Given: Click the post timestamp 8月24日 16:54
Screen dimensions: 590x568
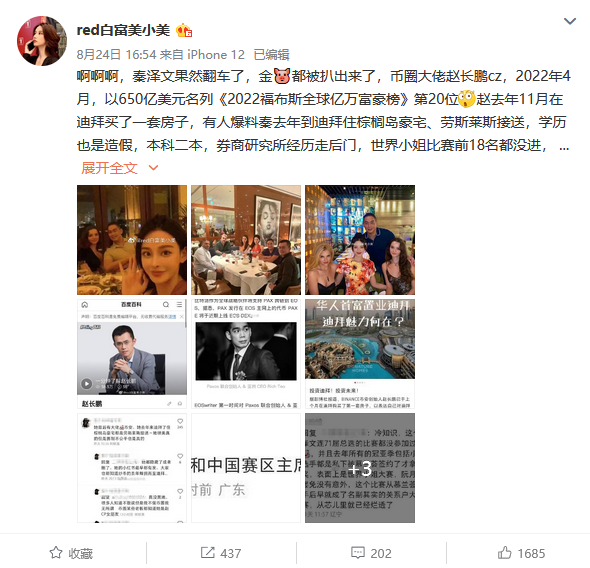Looking at the screenshot, I should point(116,55).
